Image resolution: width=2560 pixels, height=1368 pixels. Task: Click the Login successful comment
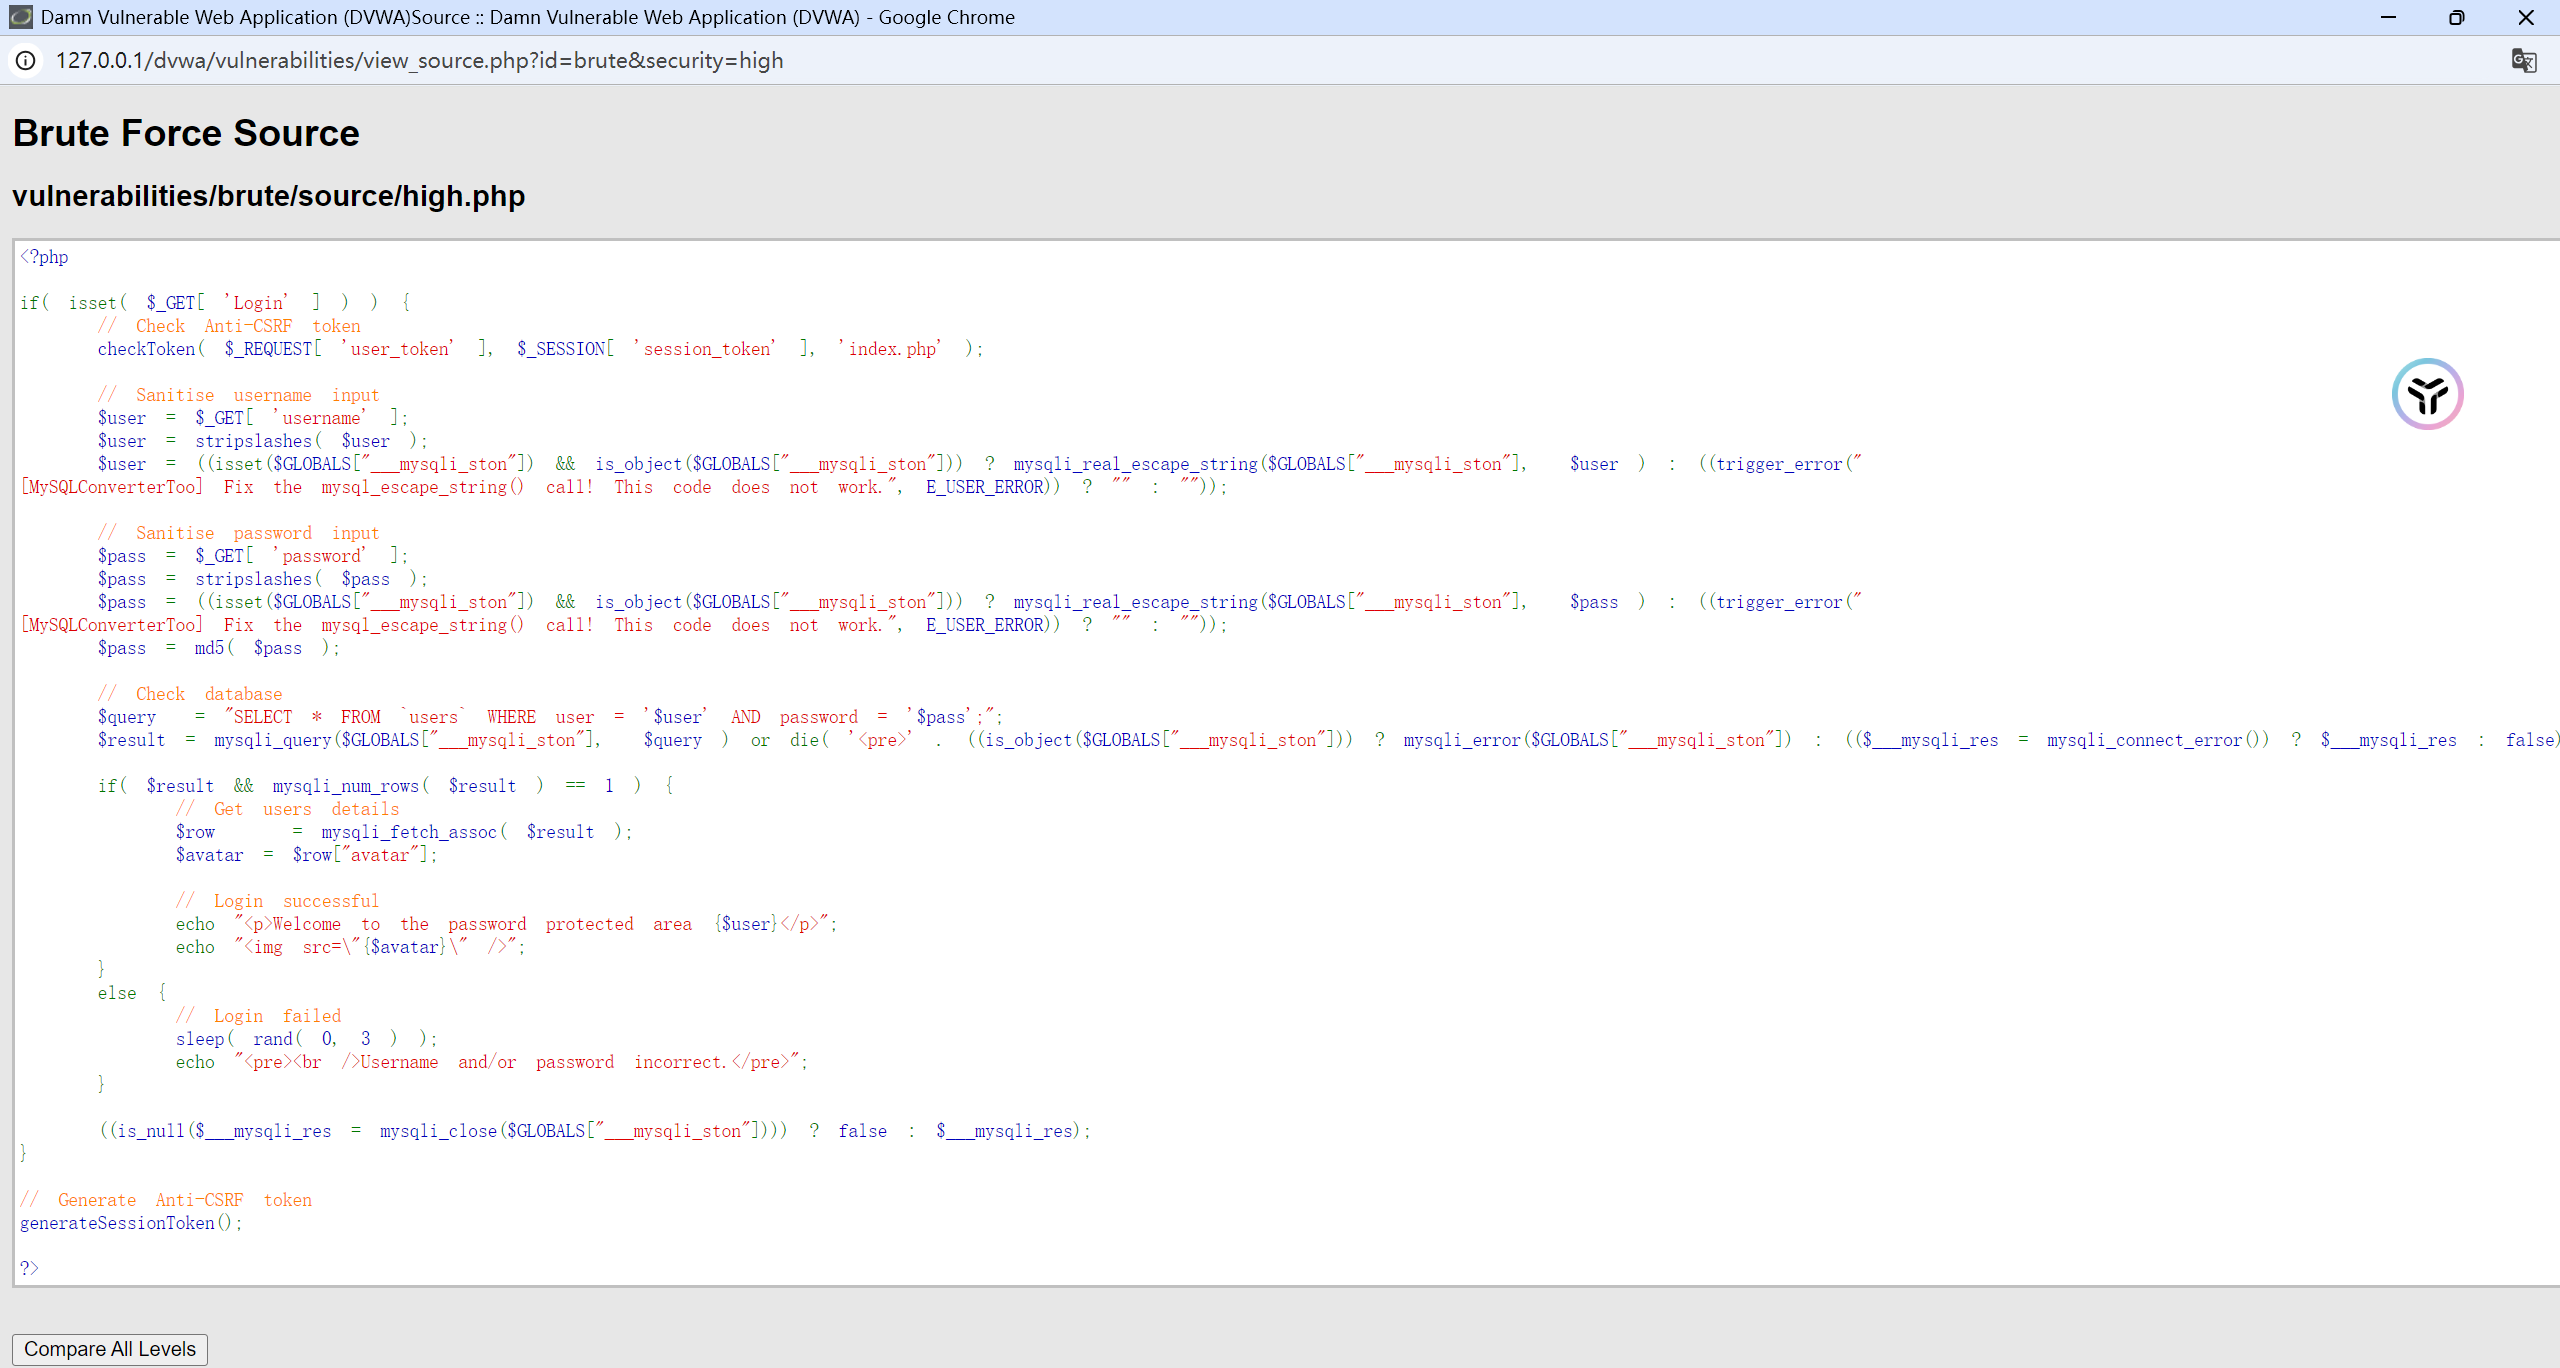tap(278, 901)
